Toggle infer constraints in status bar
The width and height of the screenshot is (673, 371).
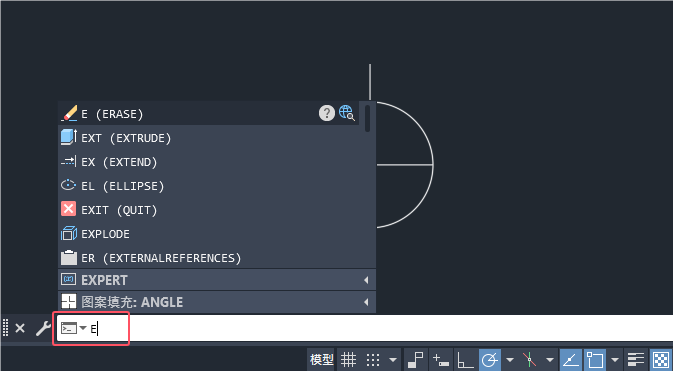(x=415, y=359)
